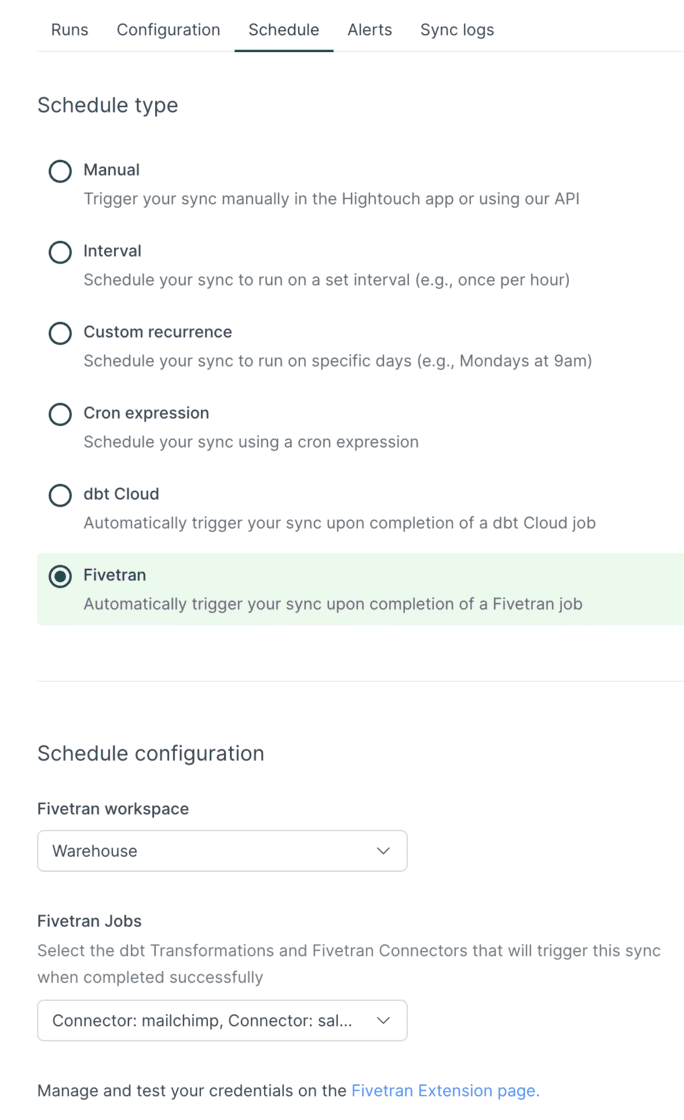Screen dimensions: 684x1120
Task: Stay on the Schedule tab
Action: (x=283, y=30)
